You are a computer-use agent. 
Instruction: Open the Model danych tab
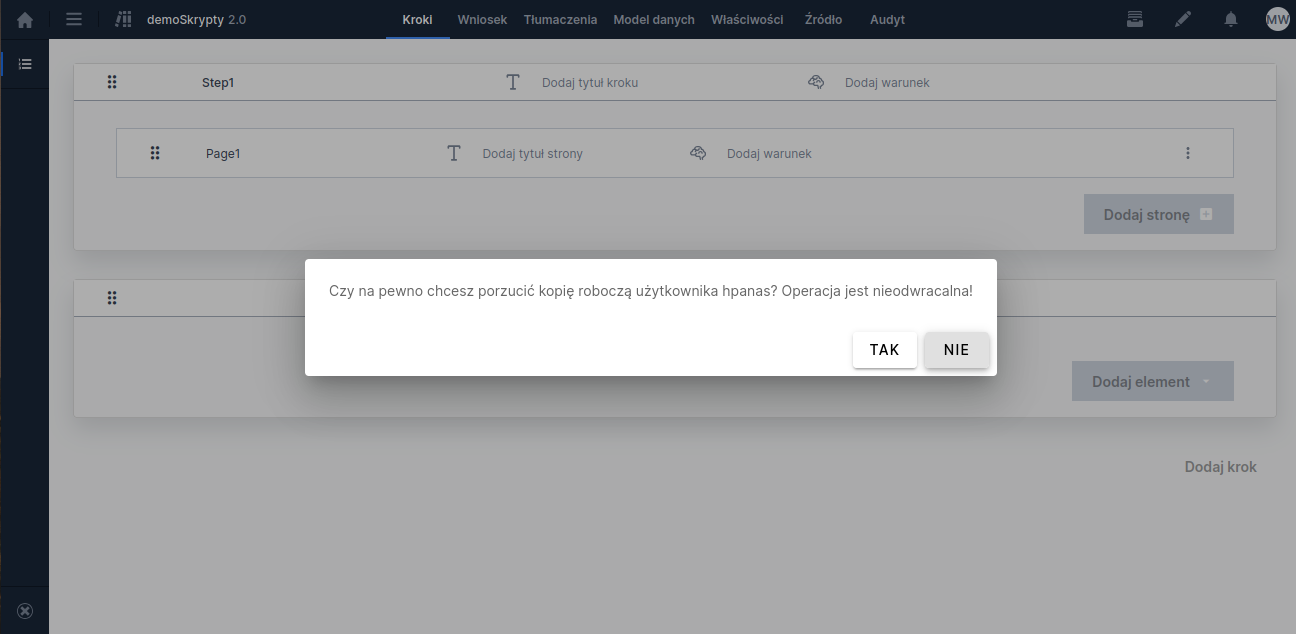654,19
